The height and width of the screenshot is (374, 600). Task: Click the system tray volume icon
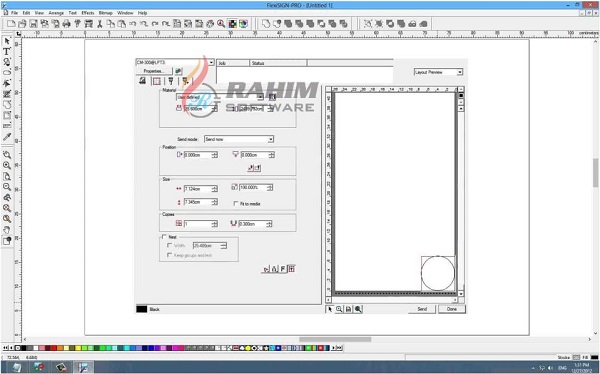551,368
